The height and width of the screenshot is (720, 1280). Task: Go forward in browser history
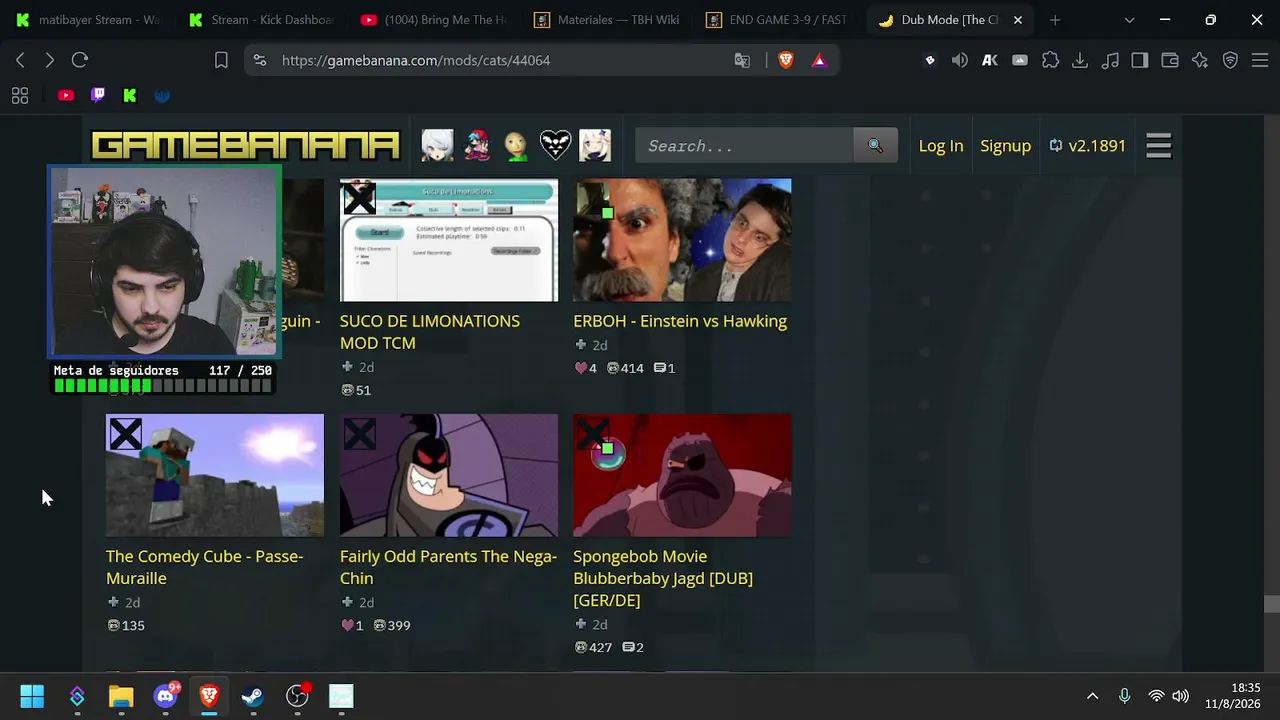tap(49, 60)
